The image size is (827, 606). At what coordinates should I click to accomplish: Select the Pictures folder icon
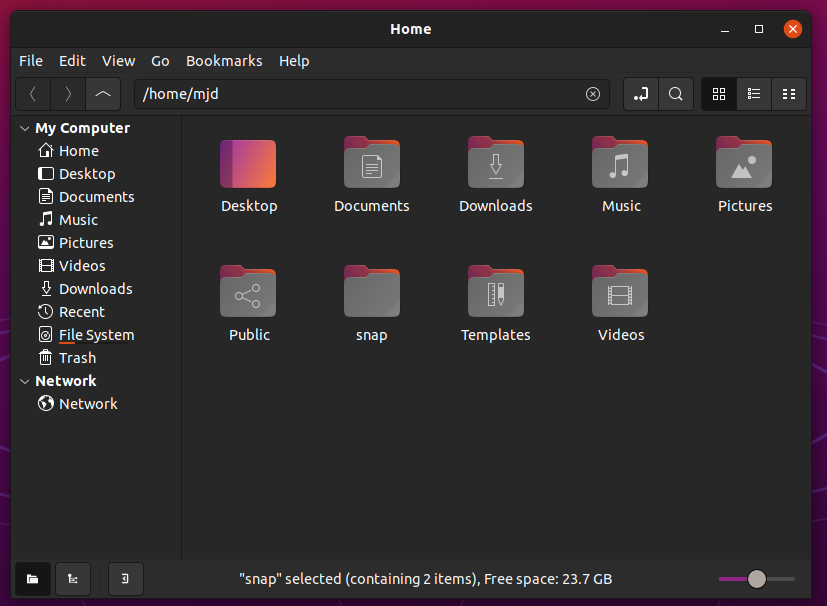744,163
